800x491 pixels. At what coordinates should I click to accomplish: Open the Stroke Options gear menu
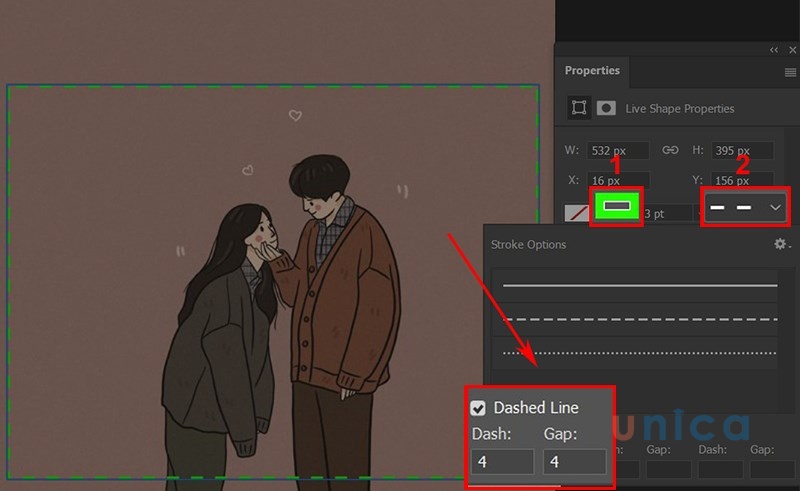tap(781, 244)
